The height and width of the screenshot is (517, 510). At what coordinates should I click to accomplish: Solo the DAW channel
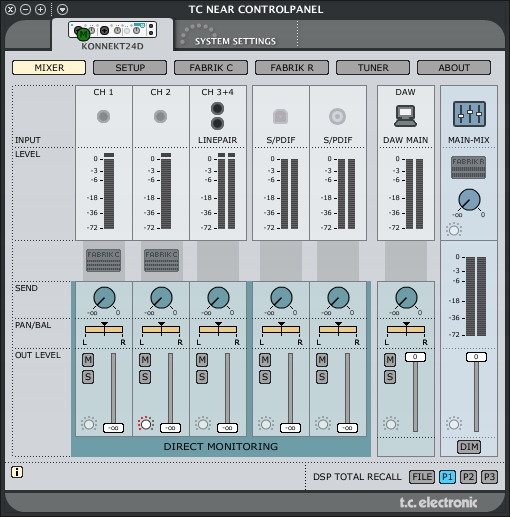click(x=390, y=377)
